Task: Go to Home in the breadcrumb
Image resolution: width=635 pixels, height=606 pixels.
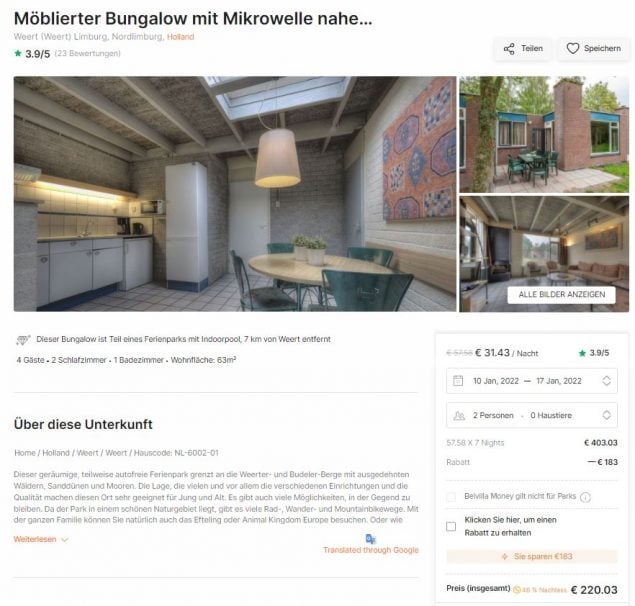Action: 25,453
